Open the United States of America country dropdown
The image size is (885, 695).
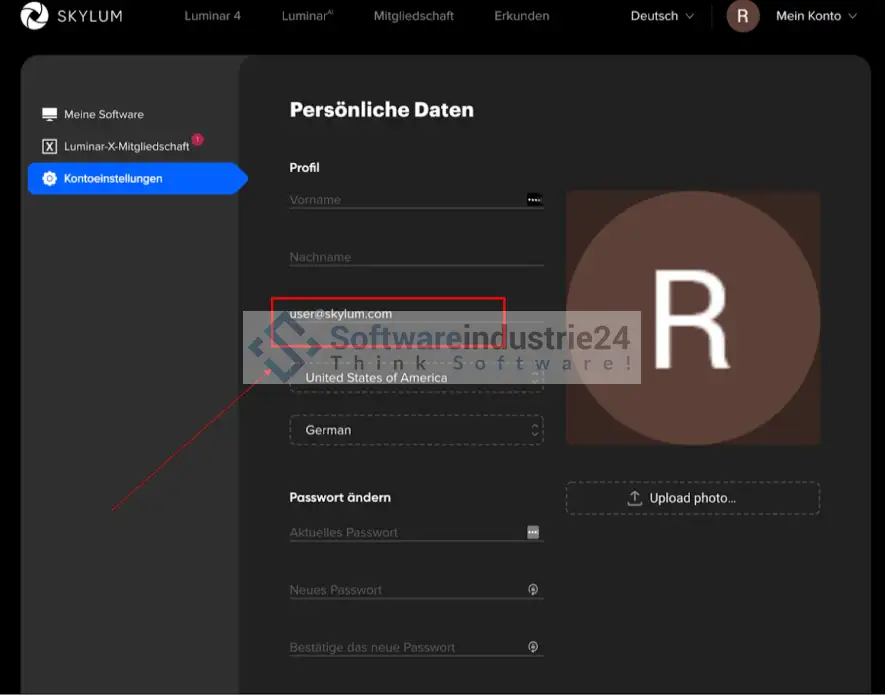(416, 378)
